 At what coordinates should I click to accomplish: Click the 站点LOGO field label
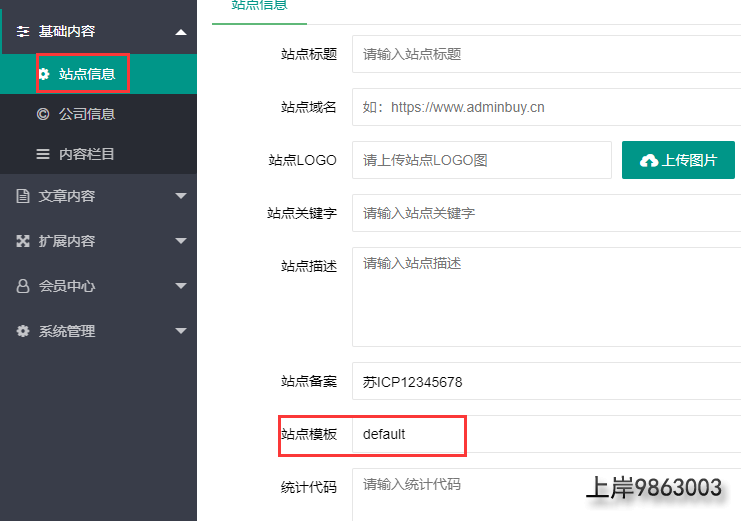click(302, 160)
